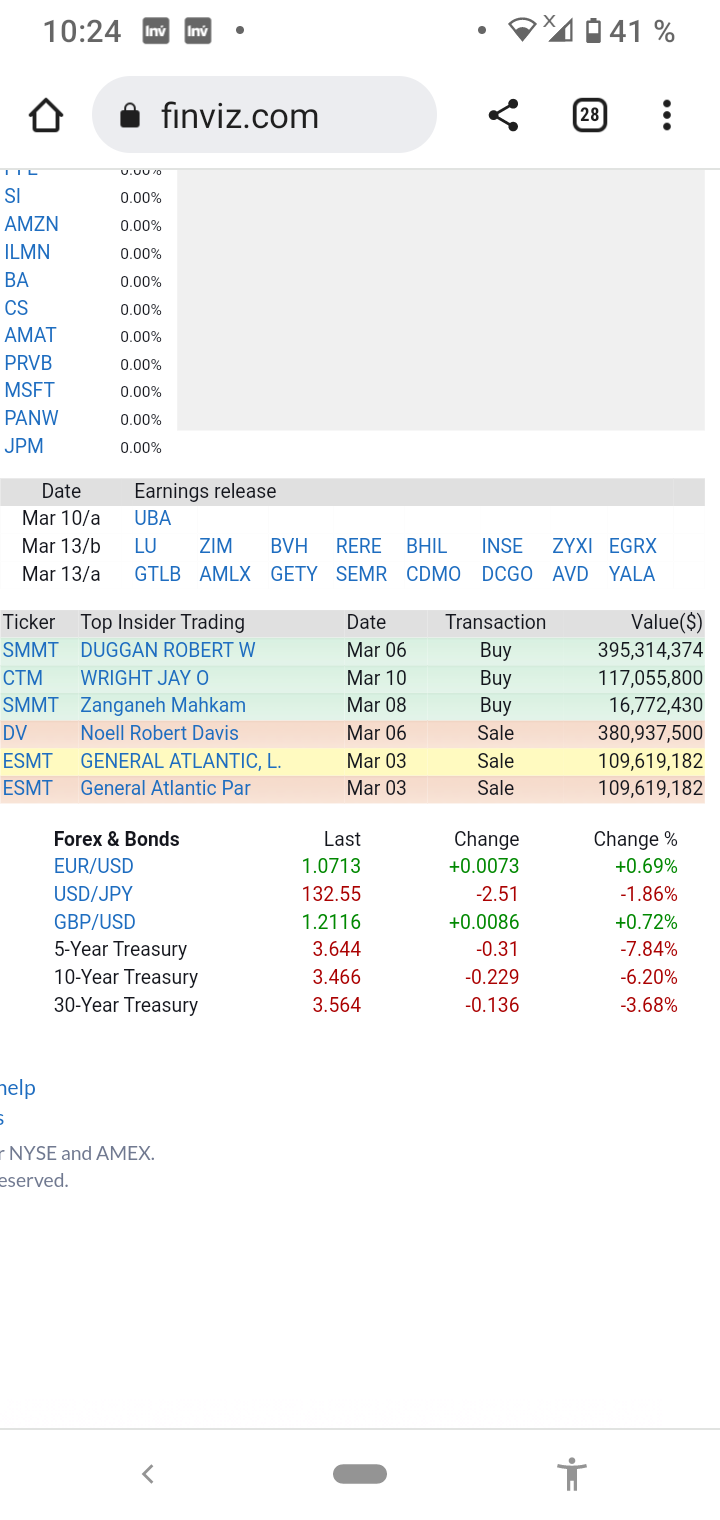This screenshot has width=720, height=1520.
Task: Tap the home pill in the navigation bar
Action: click(x=360, y=1474)
